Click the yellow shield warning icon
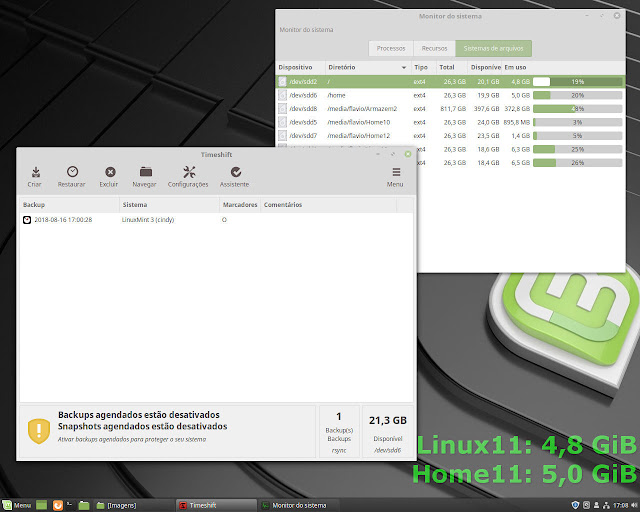The image size is (640, 512). coord(39,431)
